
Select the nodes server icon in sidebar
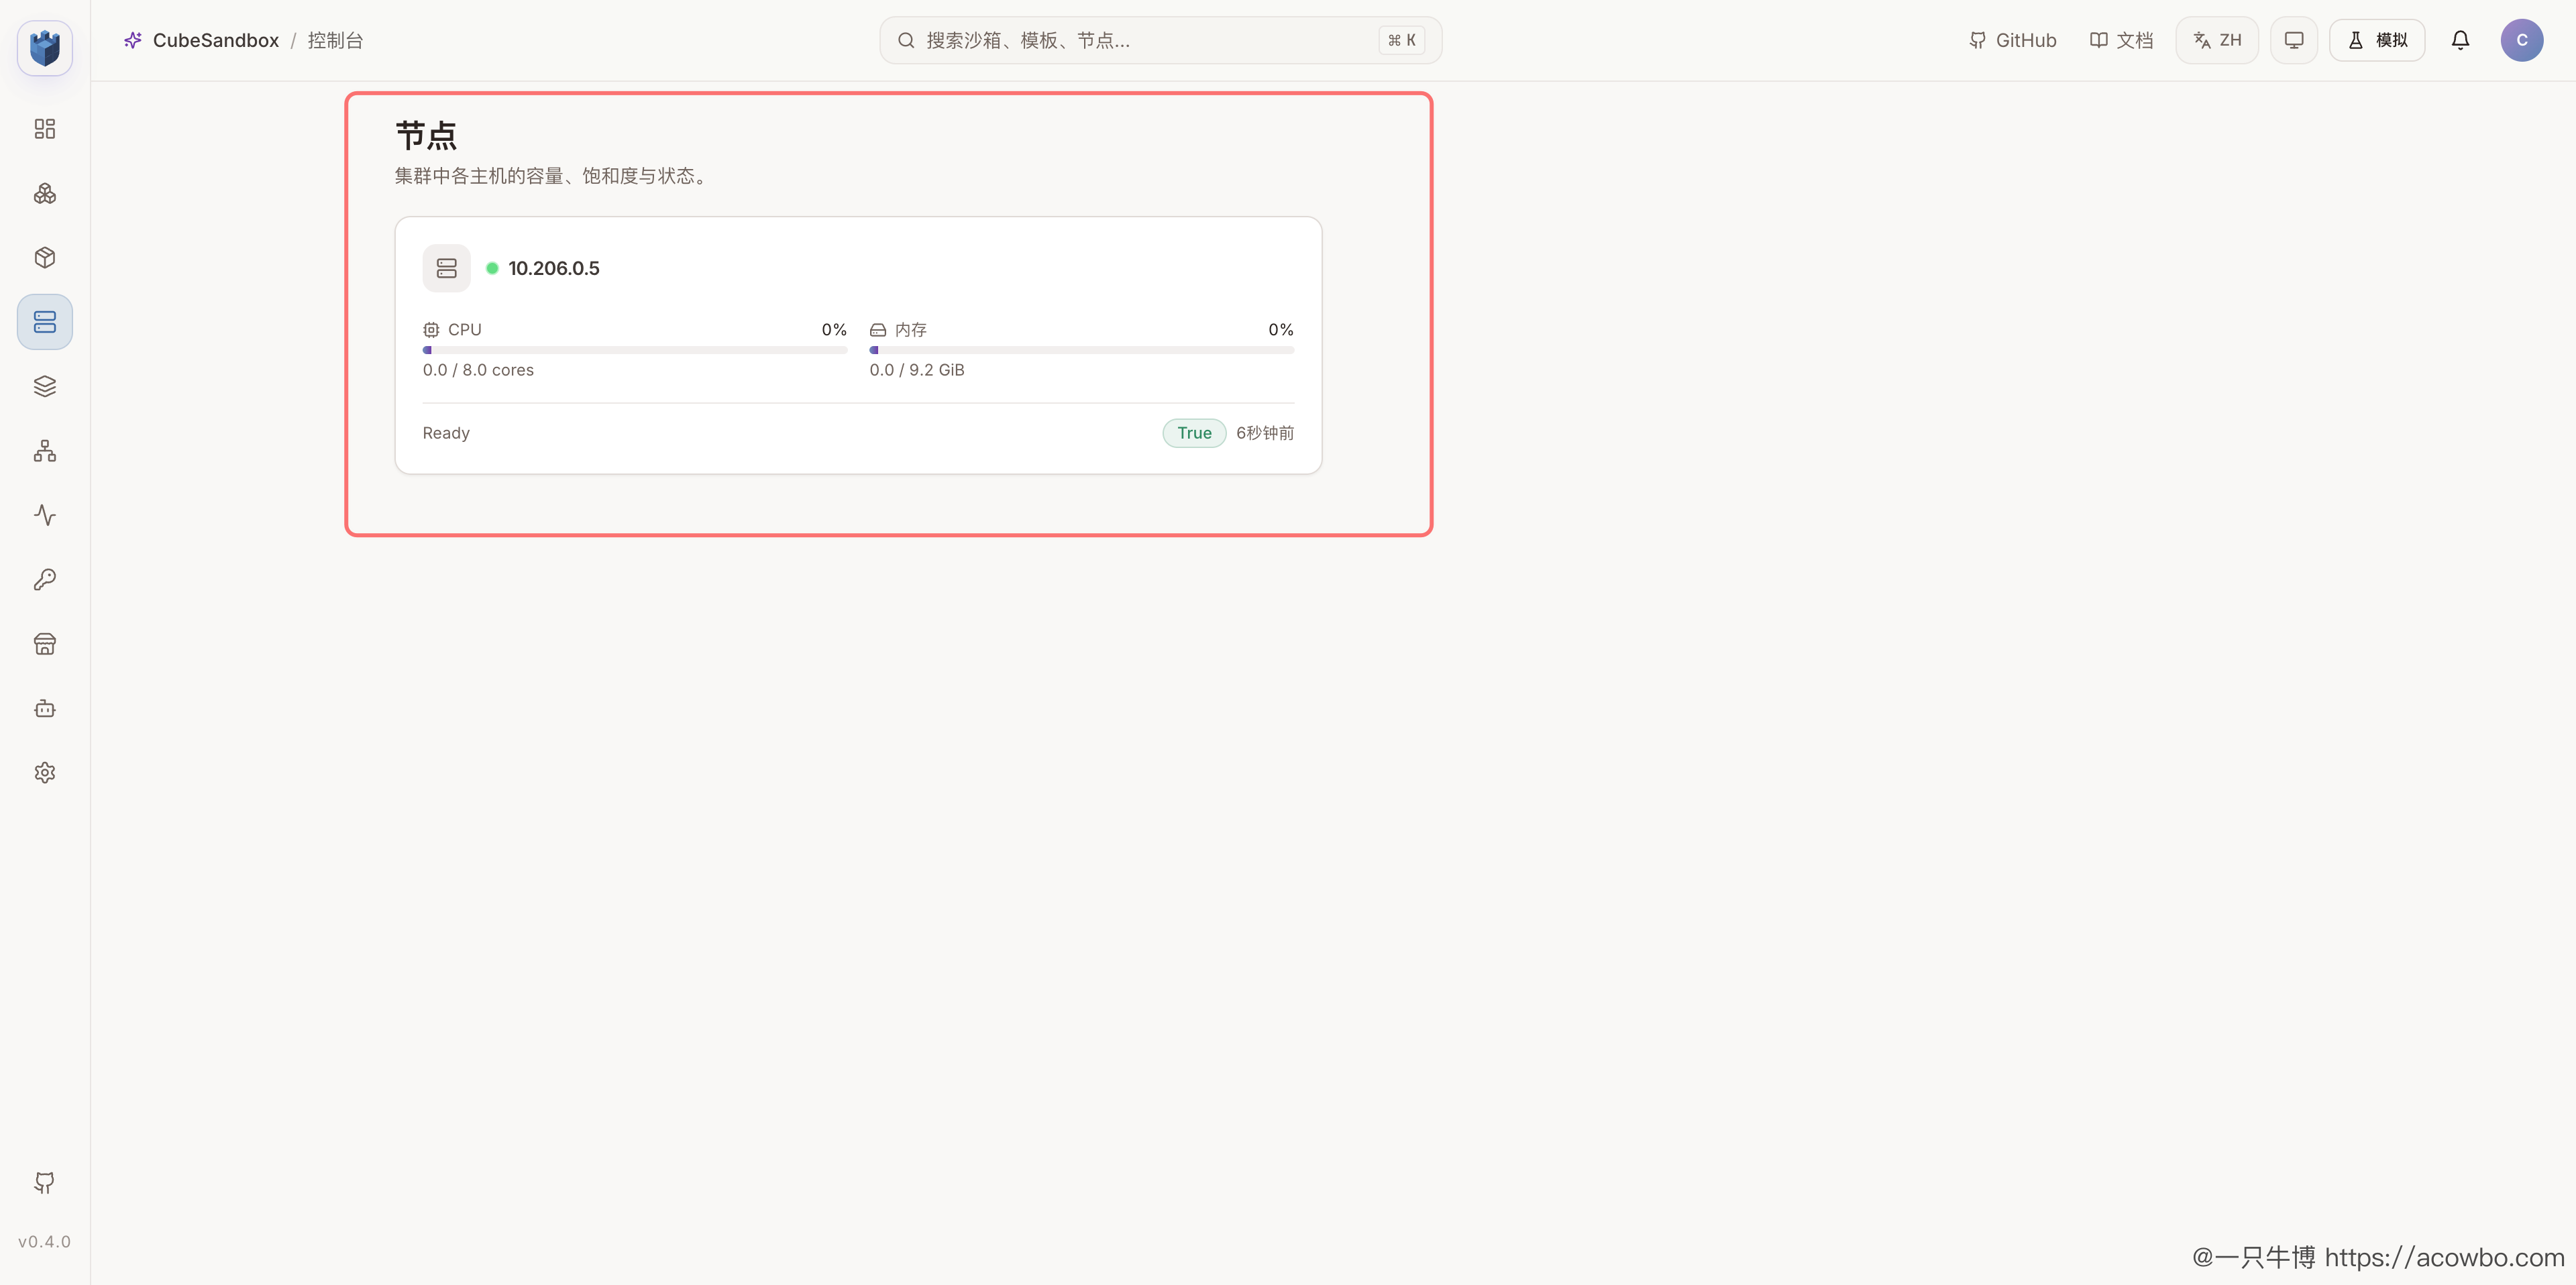[45, 322]
